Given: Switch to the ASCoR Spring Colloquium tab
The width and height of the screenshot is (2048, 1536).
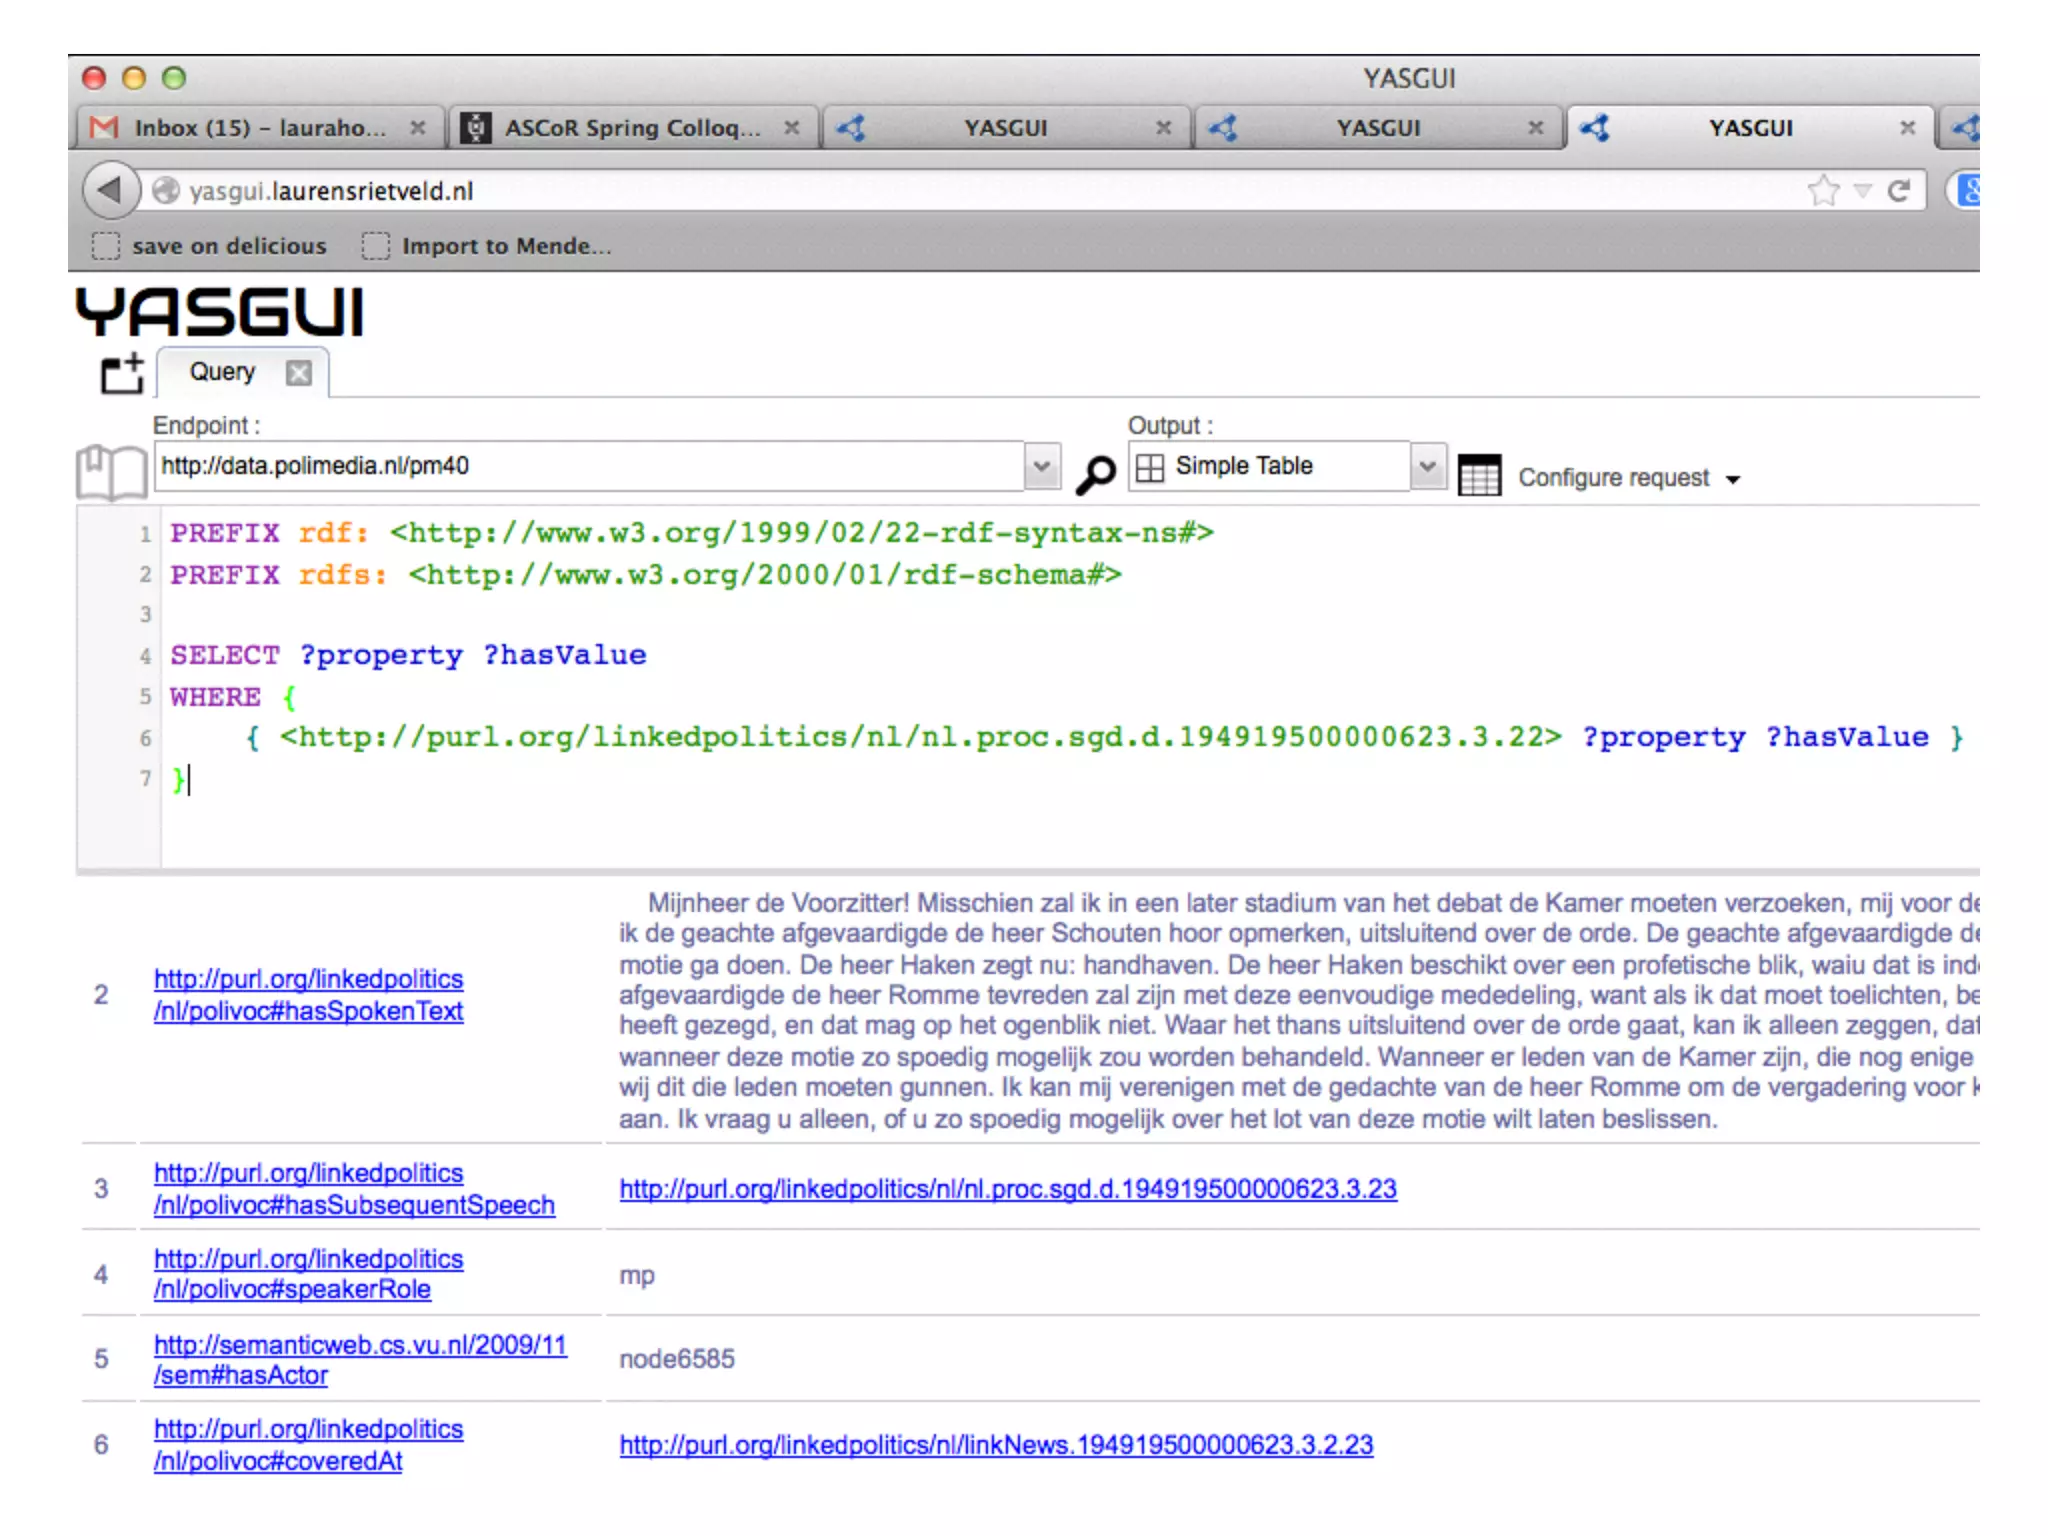Looking at the screenshot, I should 630,128.
